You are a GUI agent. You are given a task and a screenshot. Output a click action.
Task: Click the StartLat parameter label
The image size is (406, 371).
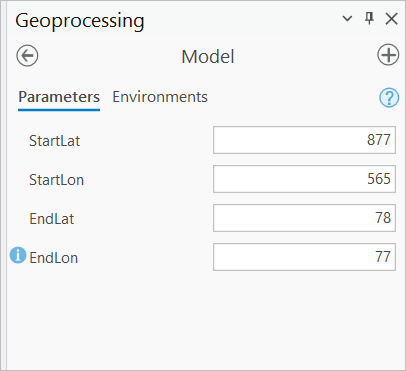55,141
